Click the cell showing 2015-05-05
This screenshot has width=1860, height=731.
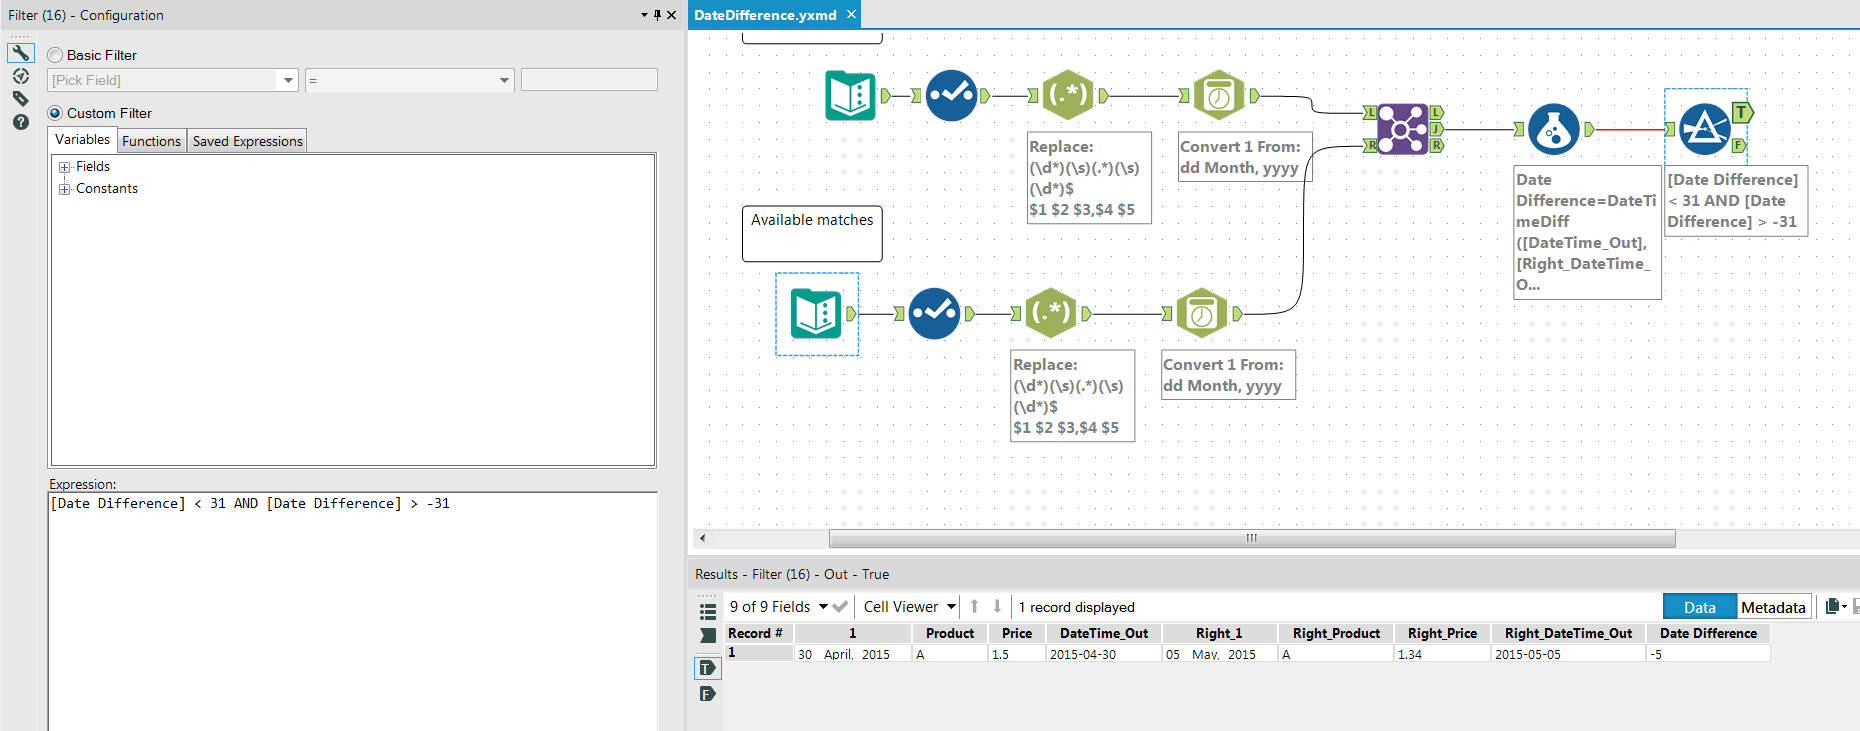click(x=1568, y=654)
